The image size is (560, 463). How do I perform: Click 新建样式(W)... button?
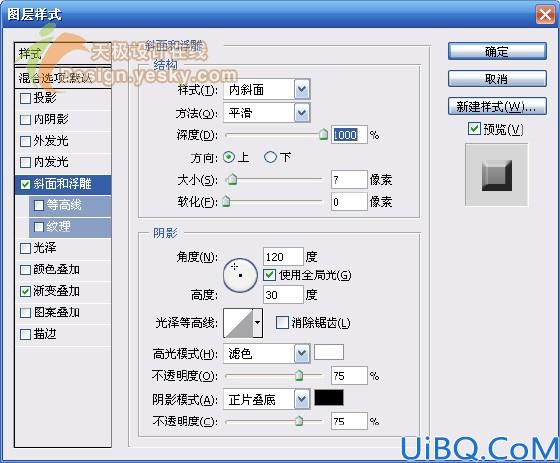coord(497,106)
